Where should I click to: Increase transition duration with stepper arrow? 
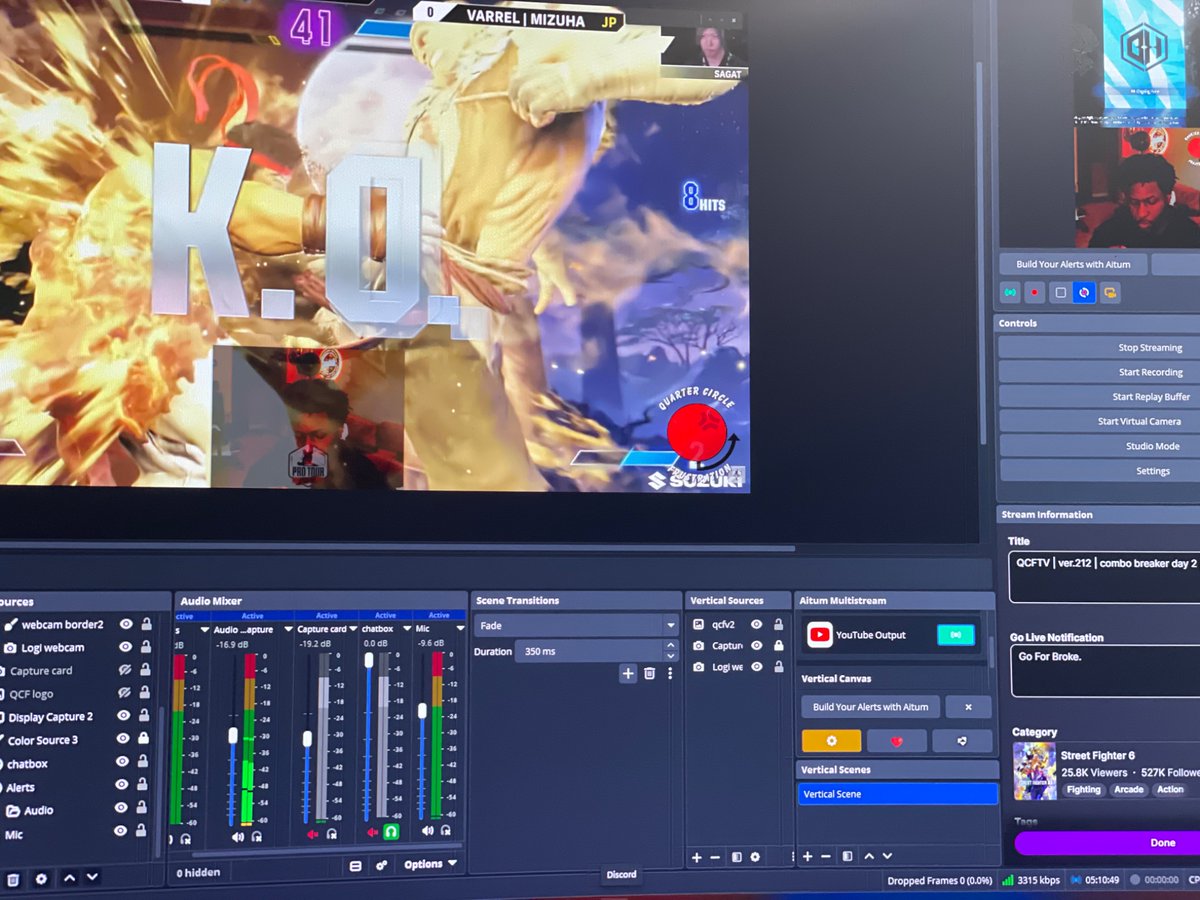(671, 645)
